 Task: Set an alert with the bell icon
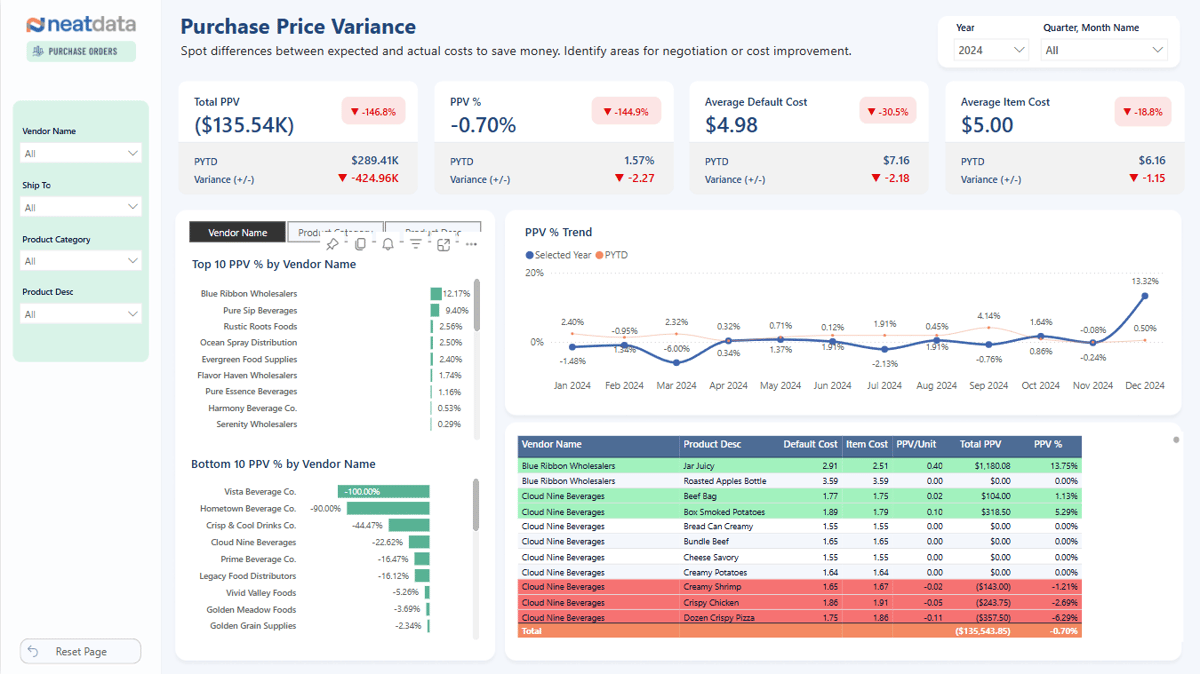pyautogui.click(x=388, y=244)
